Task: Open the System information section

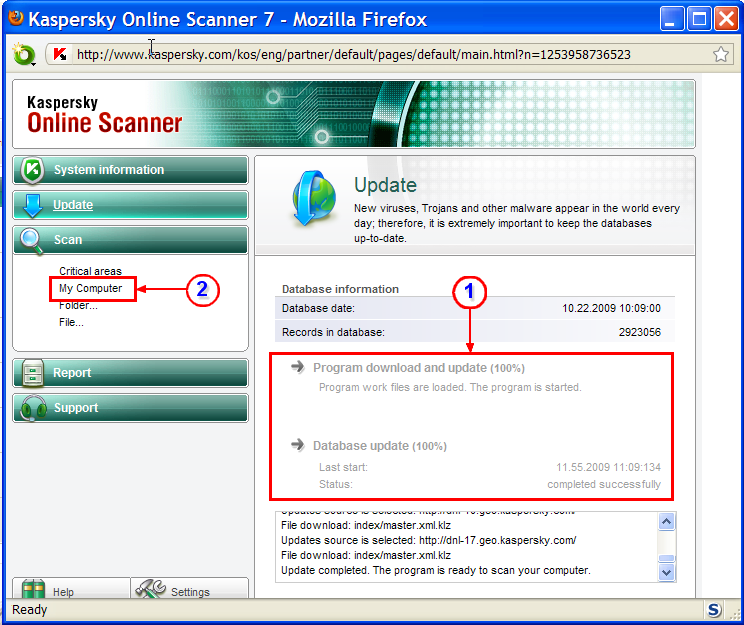Action: [x=130, y=170]
